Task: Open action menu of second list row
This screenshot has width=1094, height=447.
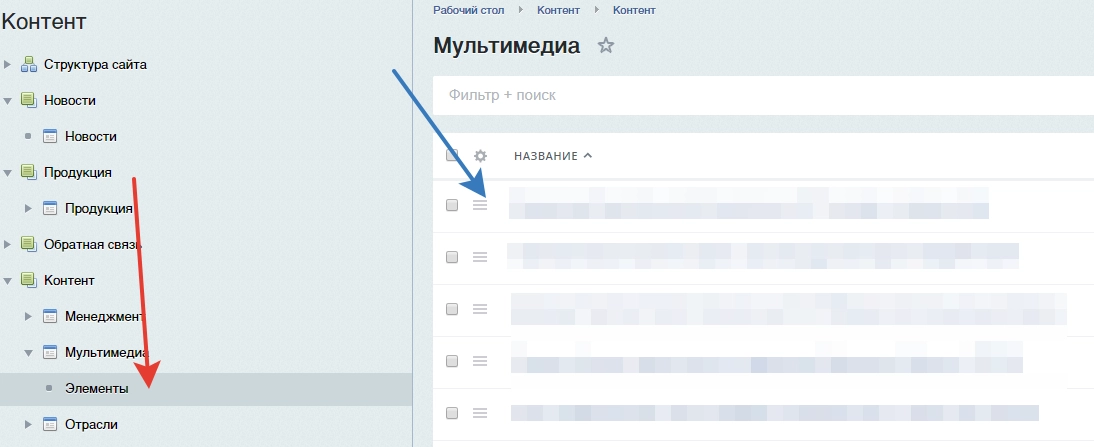Action: 480,257
